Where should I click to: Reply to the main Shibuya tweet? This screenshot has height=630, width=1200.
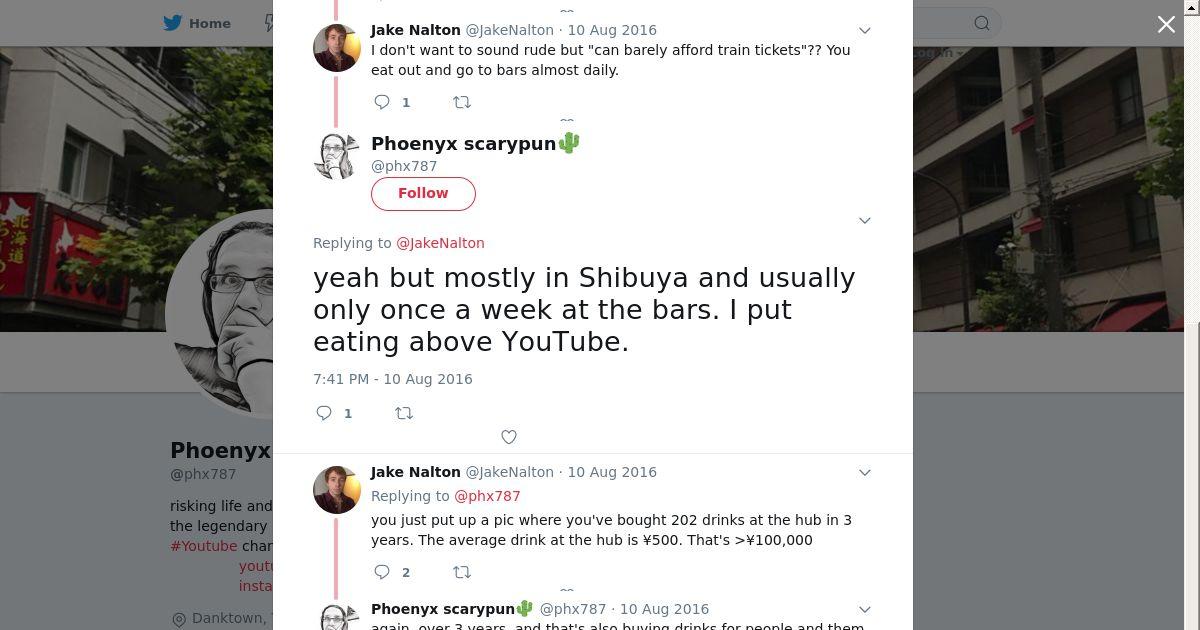(x=324, y=413)
